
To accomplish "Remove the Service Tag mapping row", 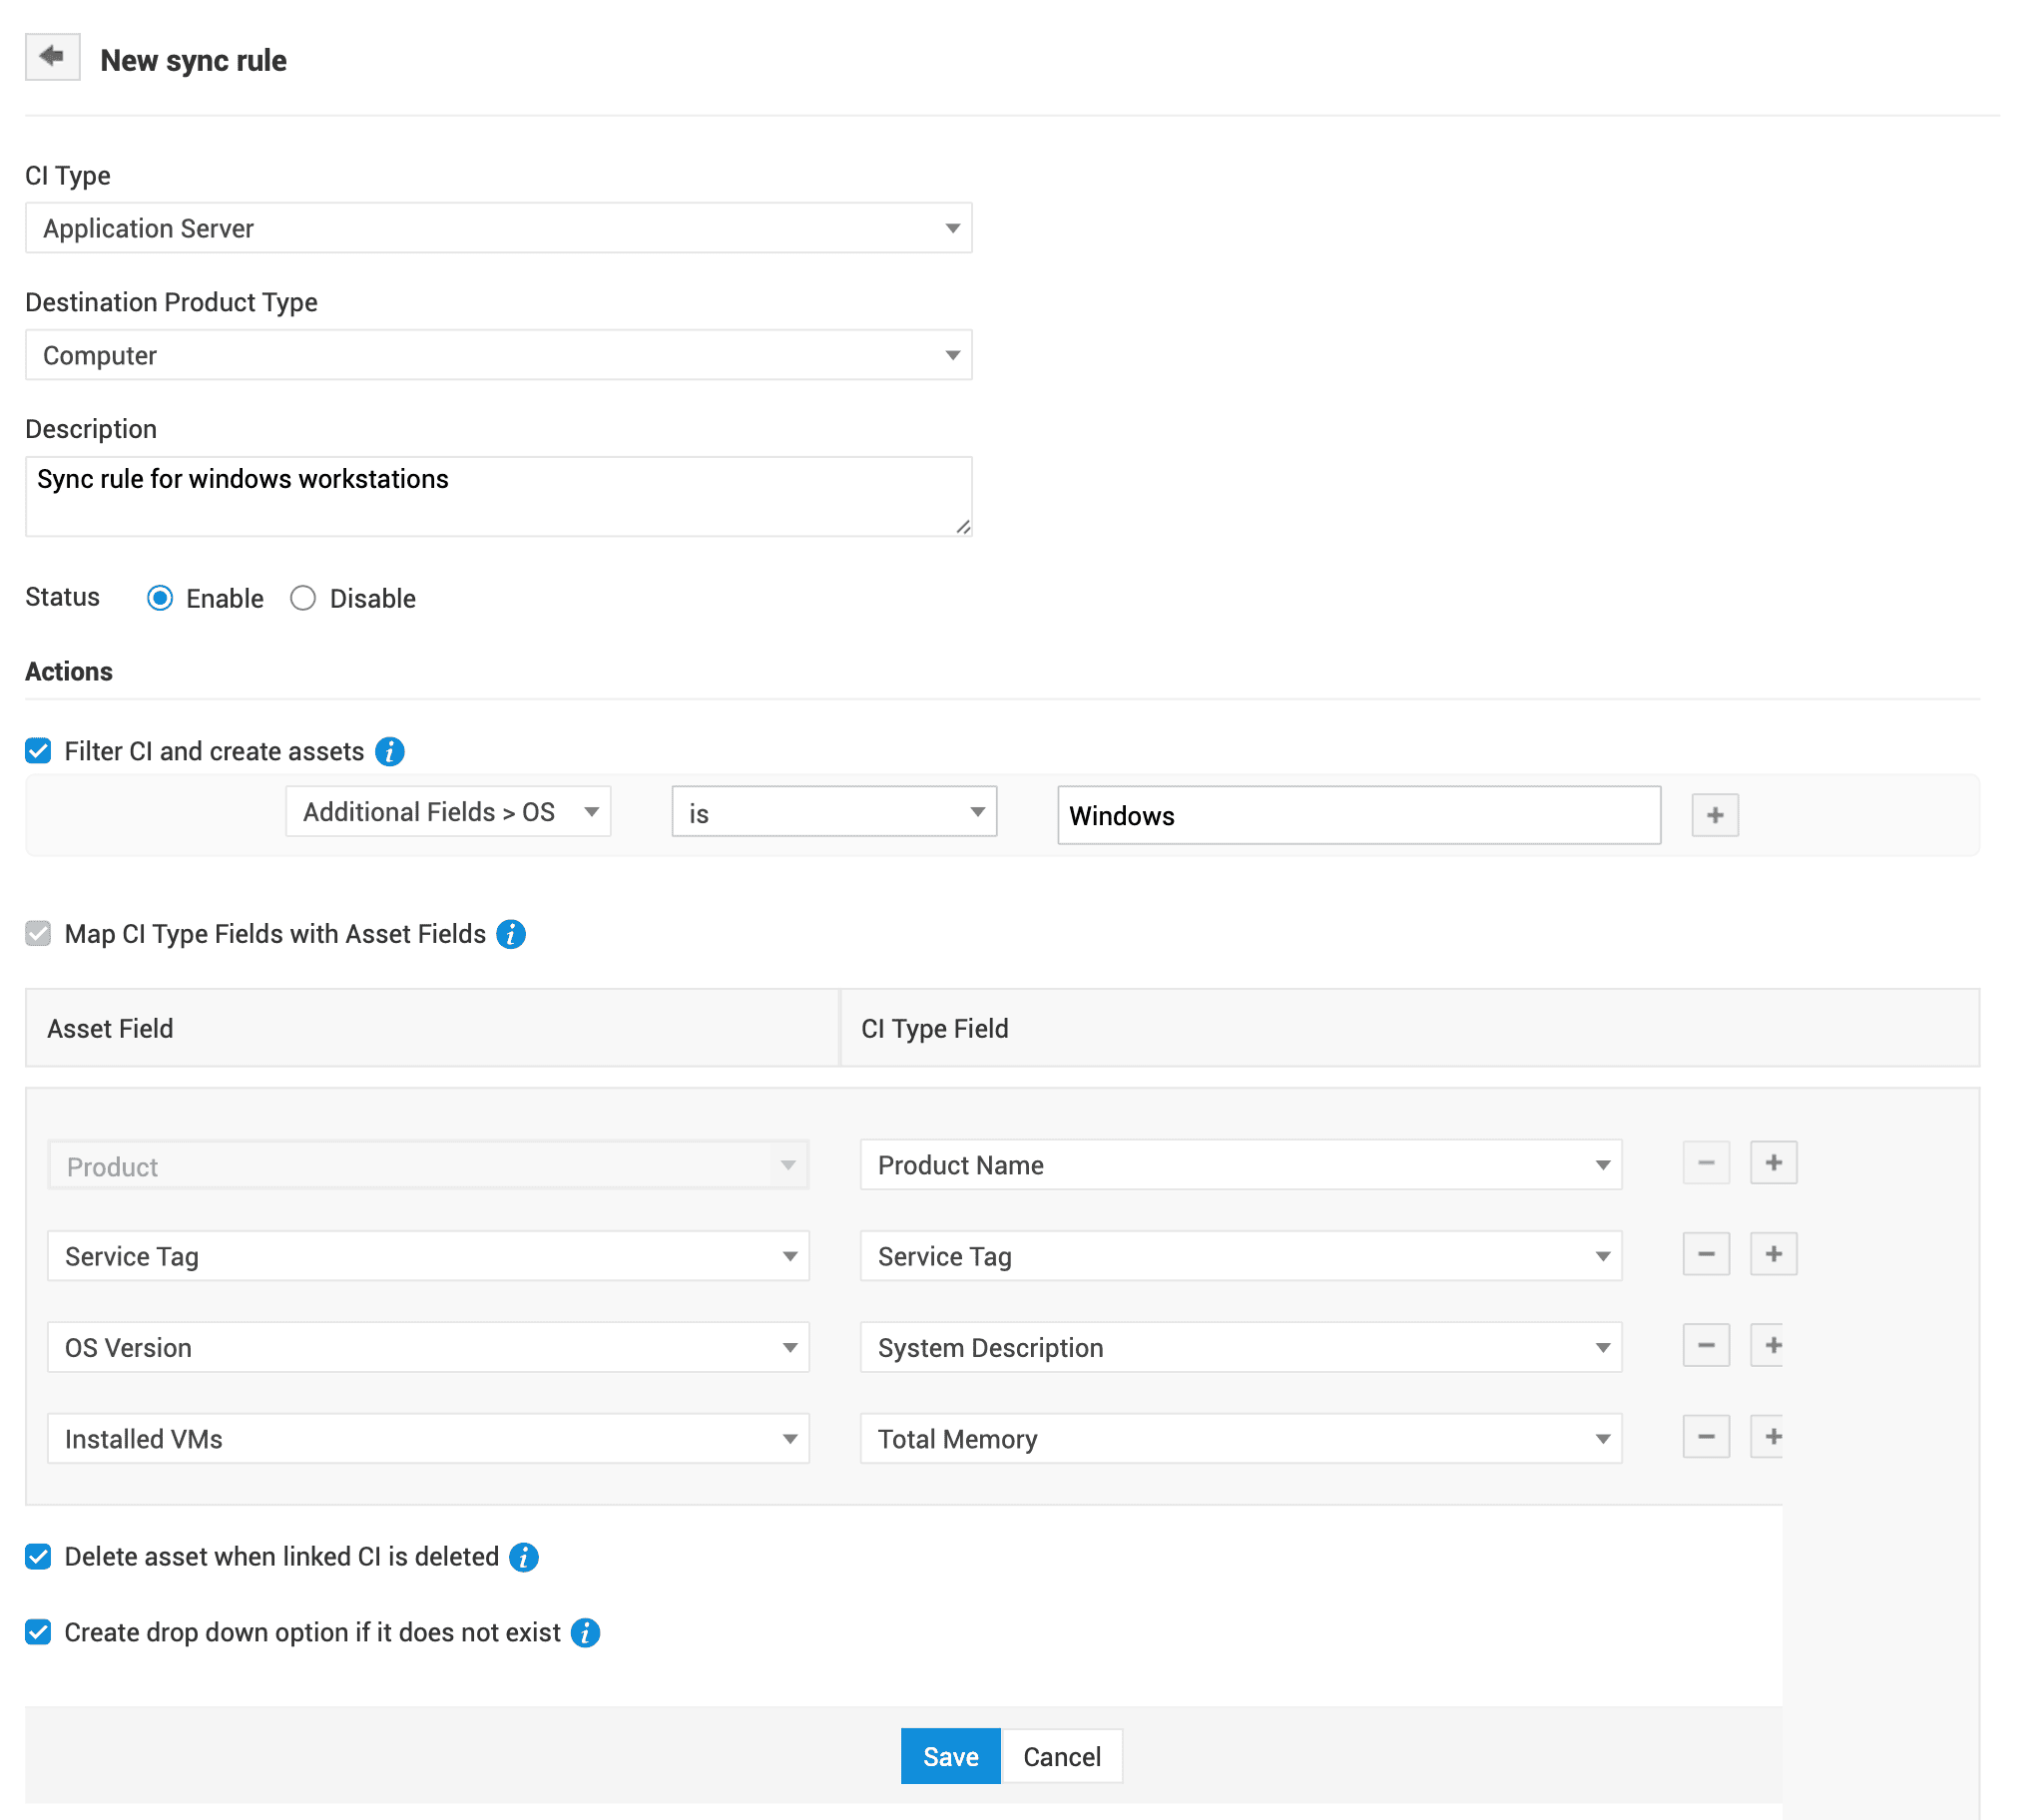I will pos(1707,1256).
